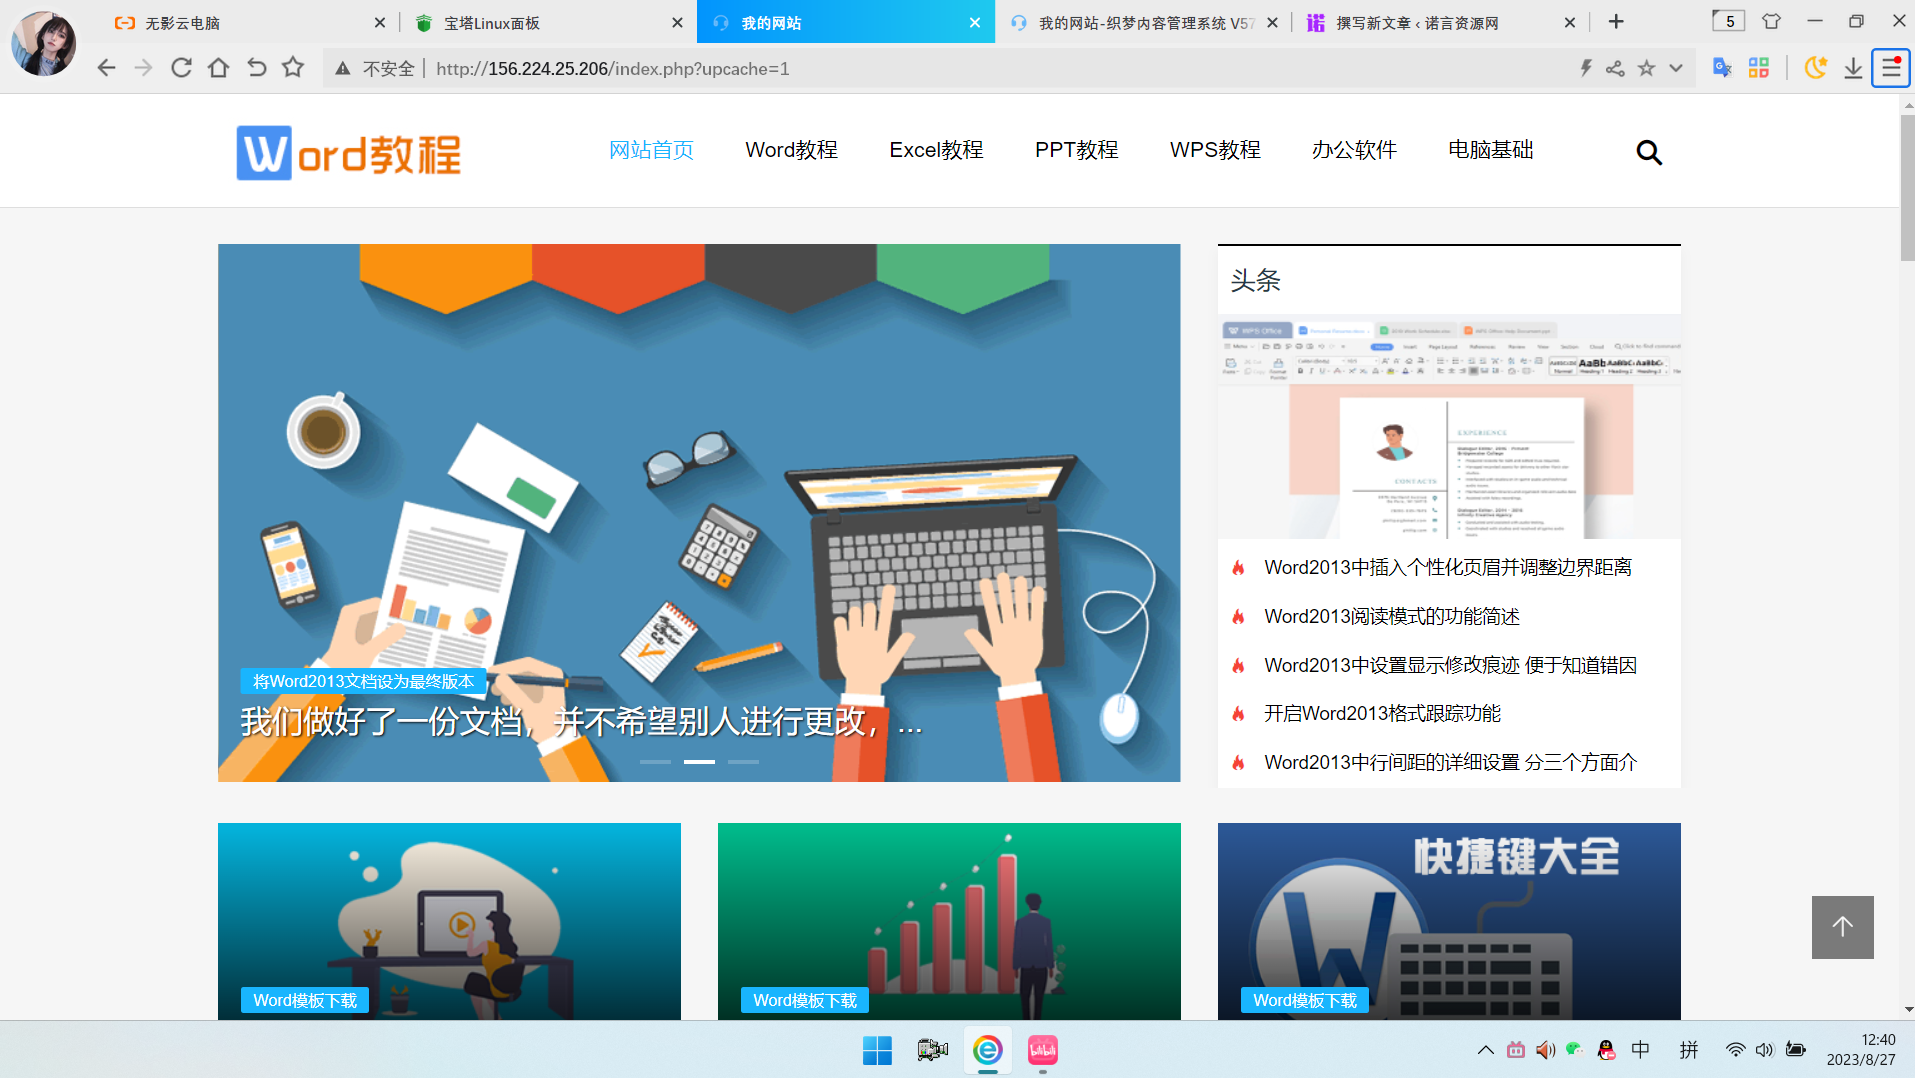
Task: Show hidden system tray icons chevron
Action: (x=1485, y=1050)
